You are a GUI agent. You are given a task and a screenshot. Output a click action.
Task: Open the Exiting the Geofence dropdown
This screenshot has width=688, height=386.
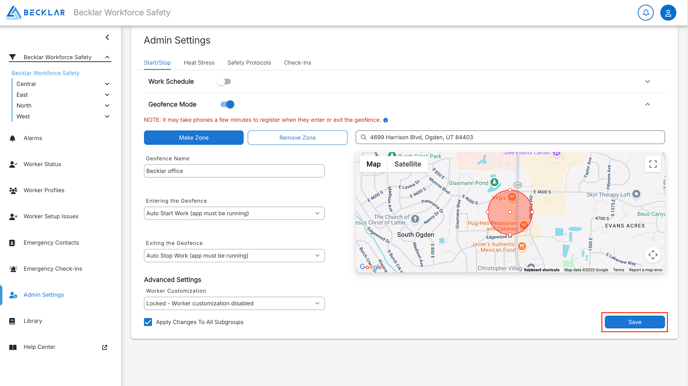point(234,256)
